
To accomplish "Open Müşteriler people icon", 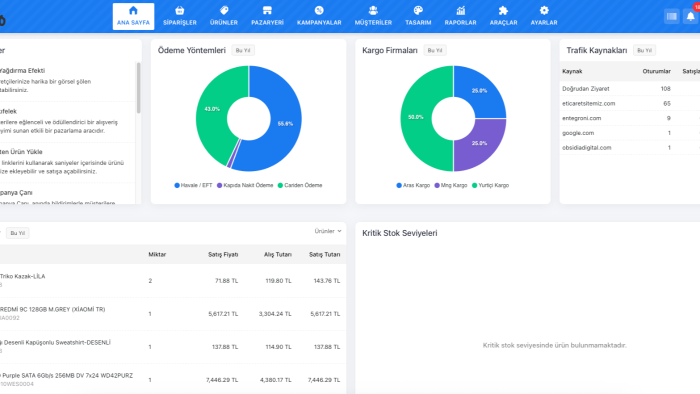I will click(373, 11).
